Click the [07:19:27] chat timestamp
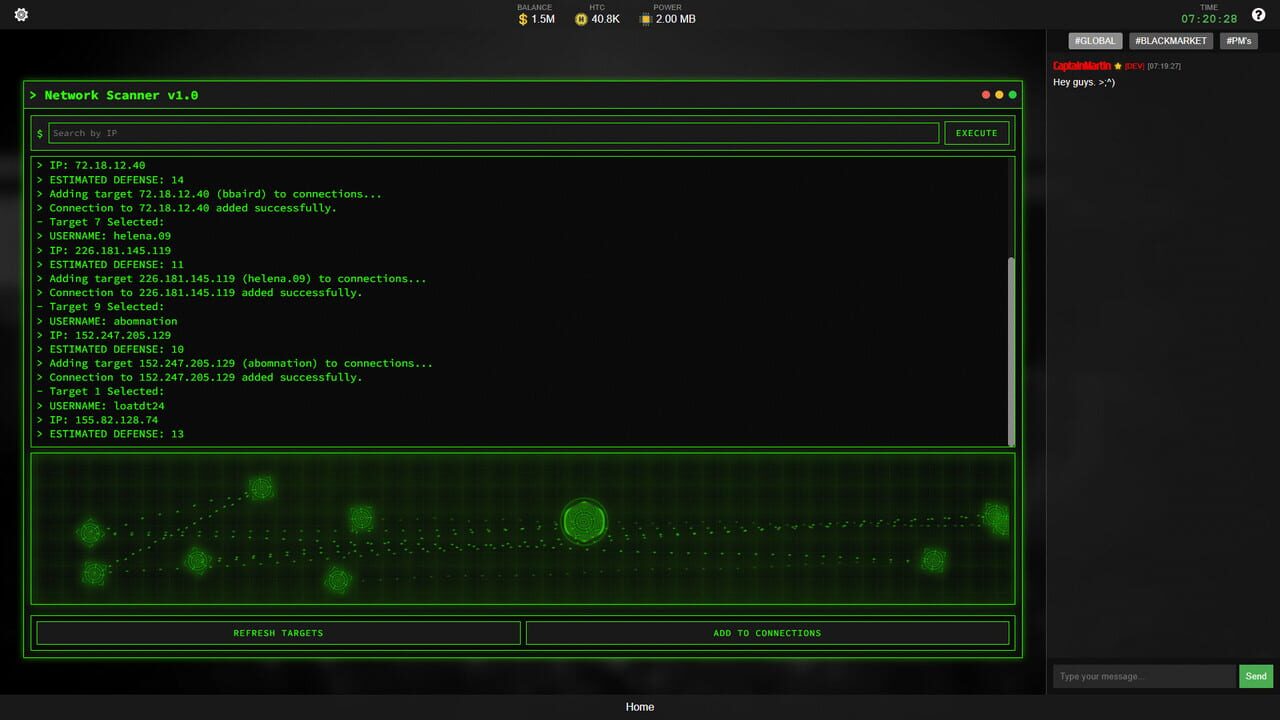 click(1164, 66)
